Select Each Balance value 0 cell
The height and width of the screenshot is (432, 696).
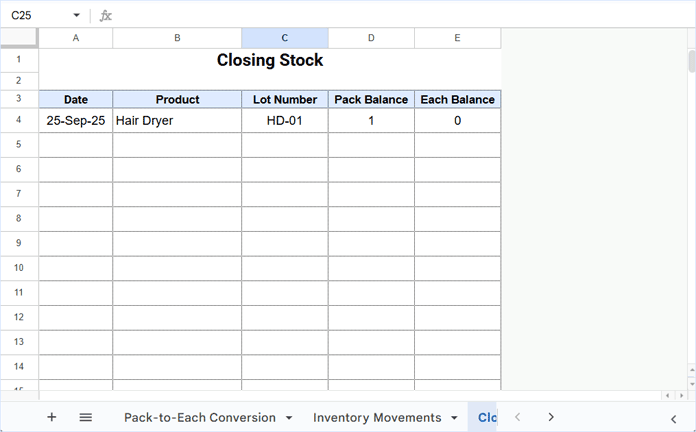457,120
